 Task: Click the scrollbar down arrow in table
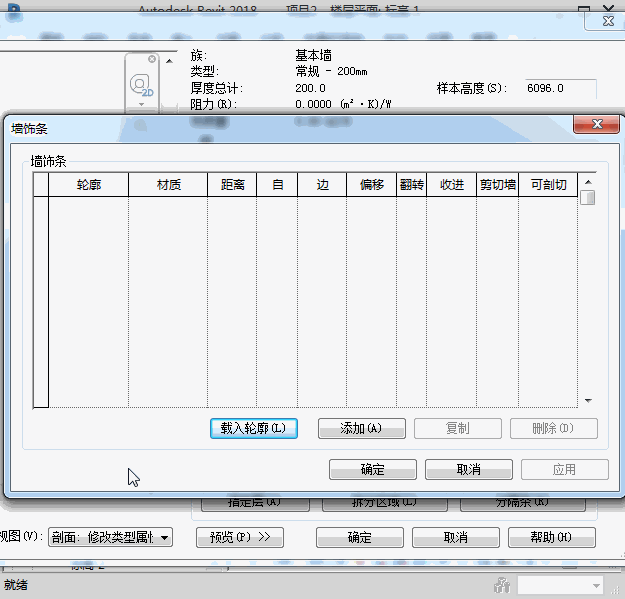point(588,400)
